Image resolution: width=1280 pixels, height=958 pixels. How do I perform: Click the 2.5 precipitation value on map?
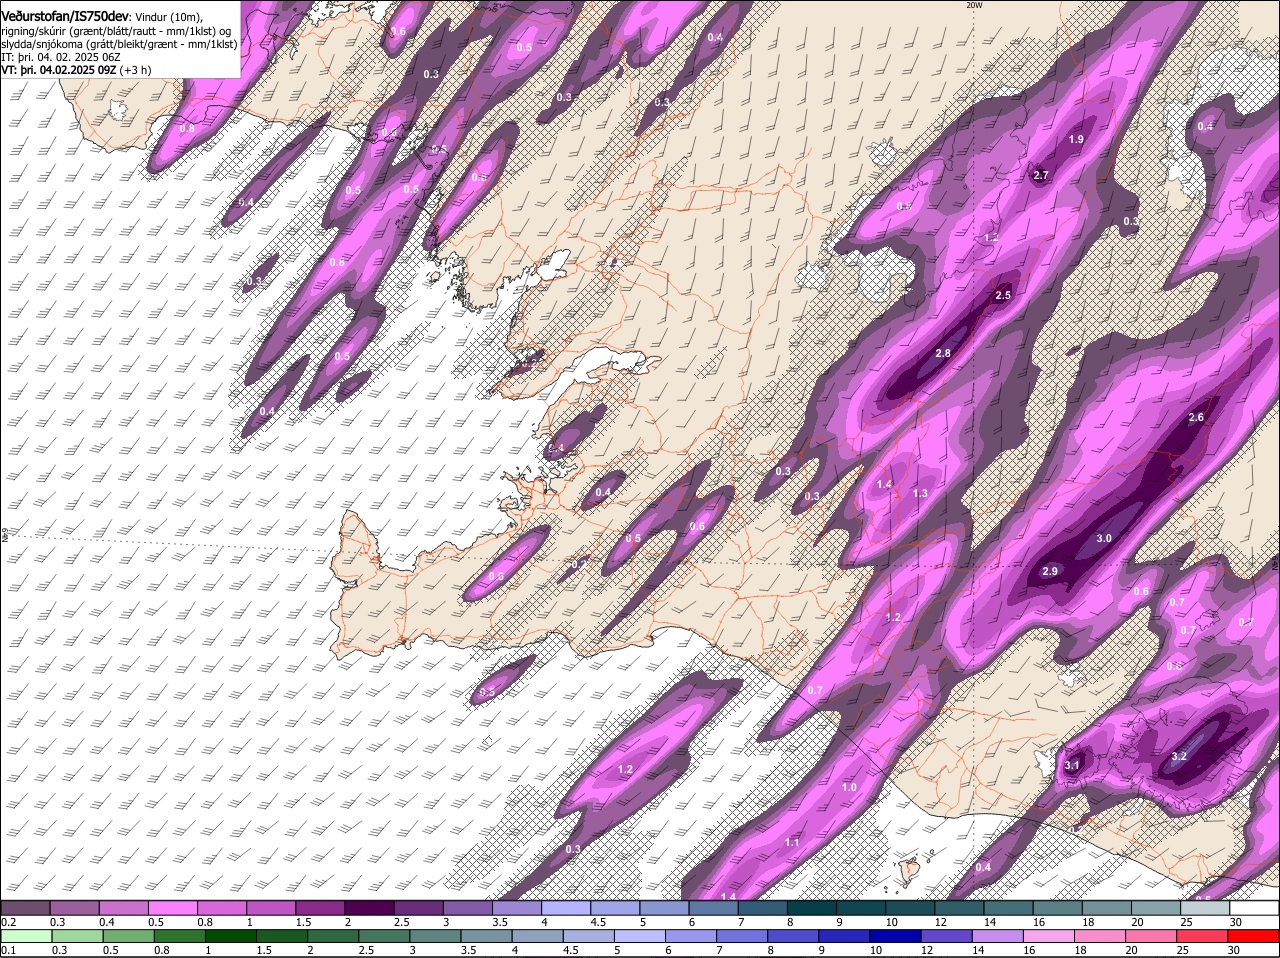tap(1003, 295)
